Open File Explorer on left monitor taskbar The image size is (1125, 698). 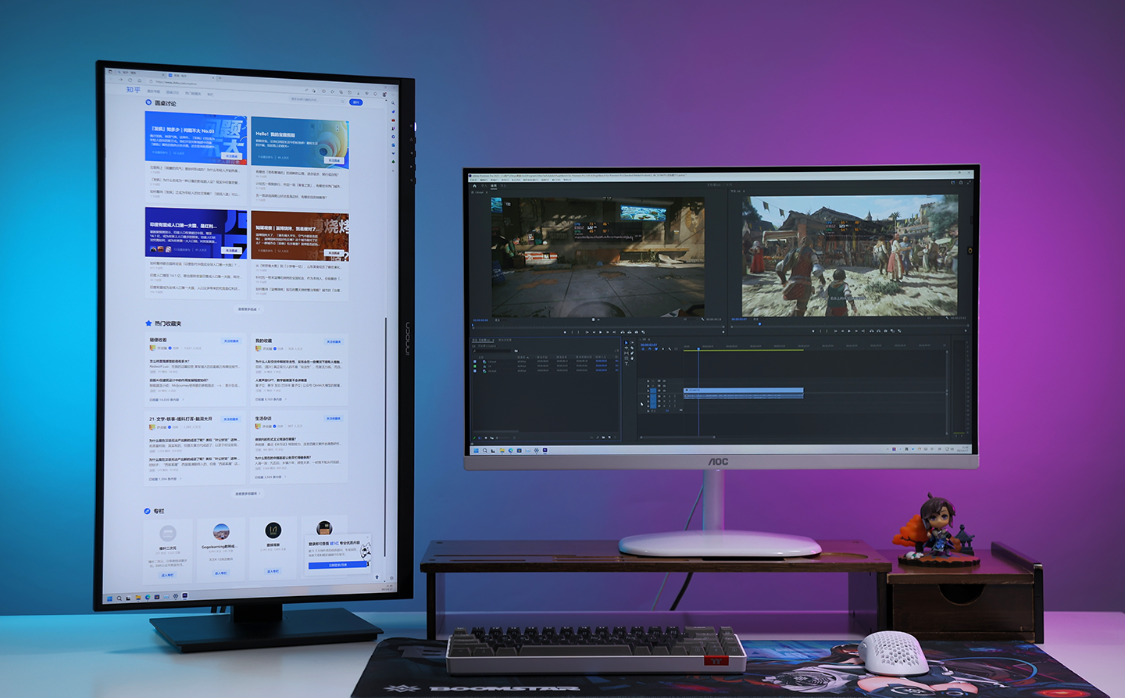(138, 598)
